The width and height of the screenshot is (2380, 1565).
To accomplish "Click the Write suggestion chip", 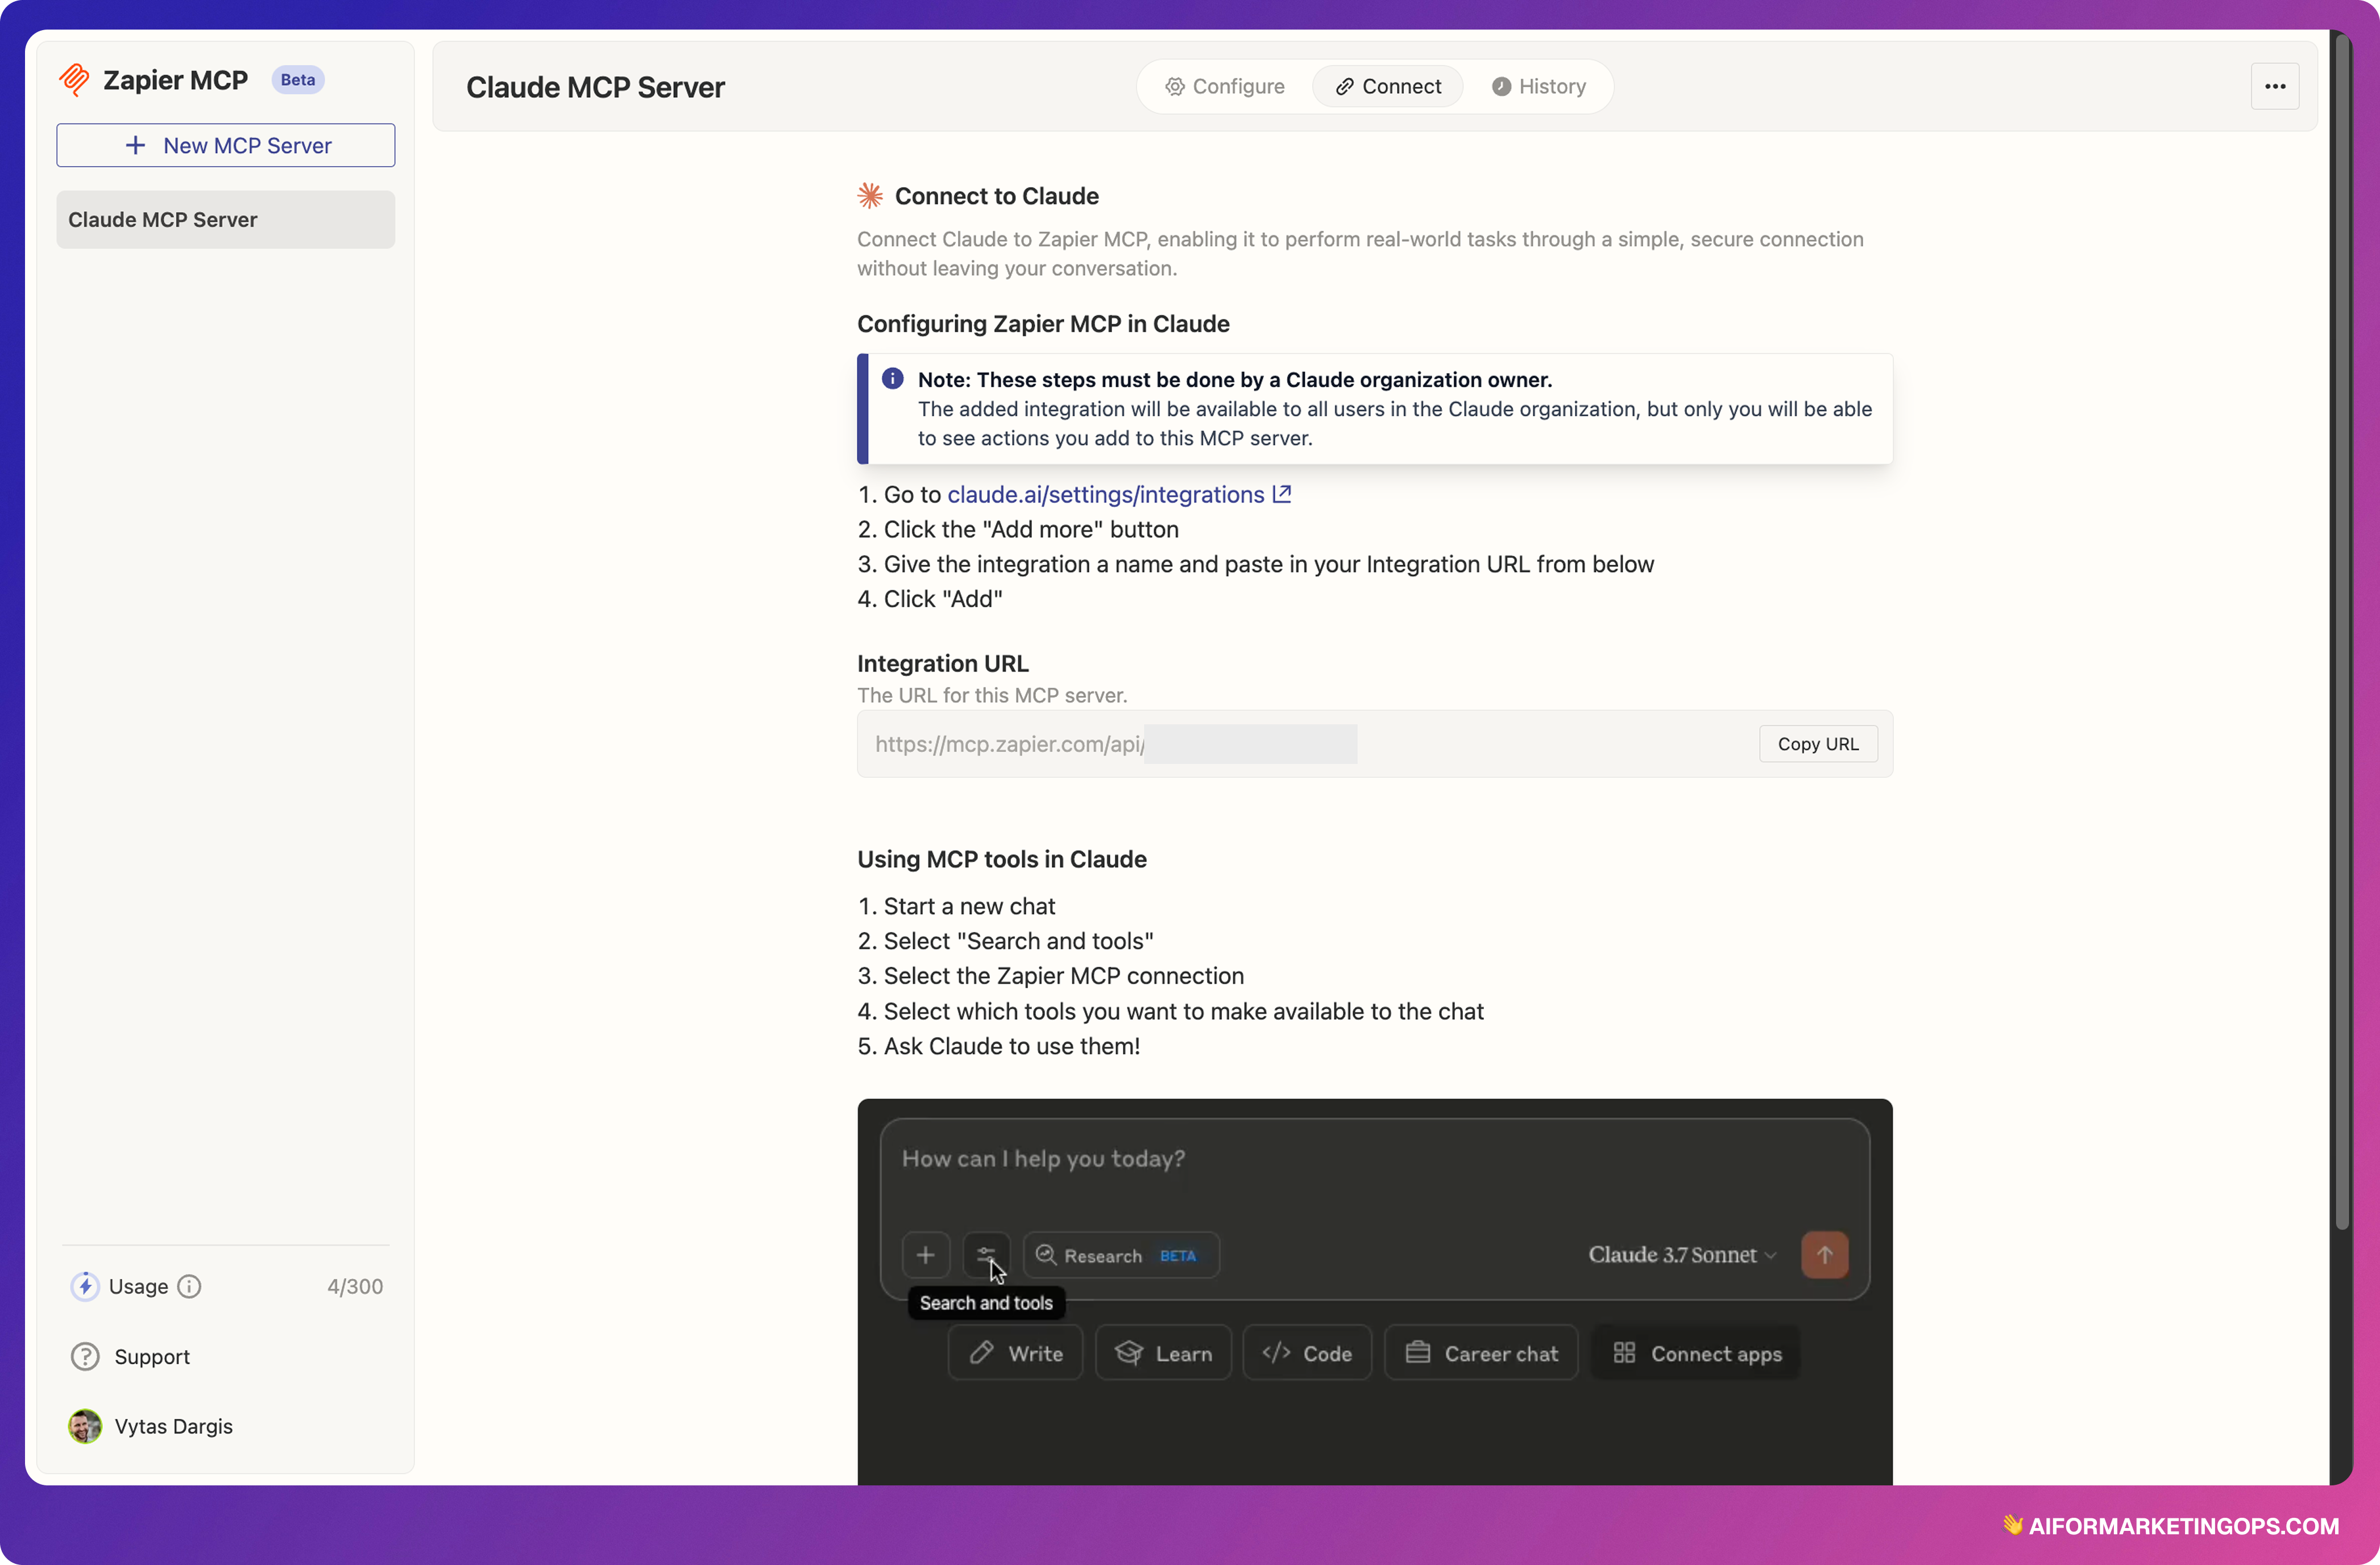I will (1015, 1354).
